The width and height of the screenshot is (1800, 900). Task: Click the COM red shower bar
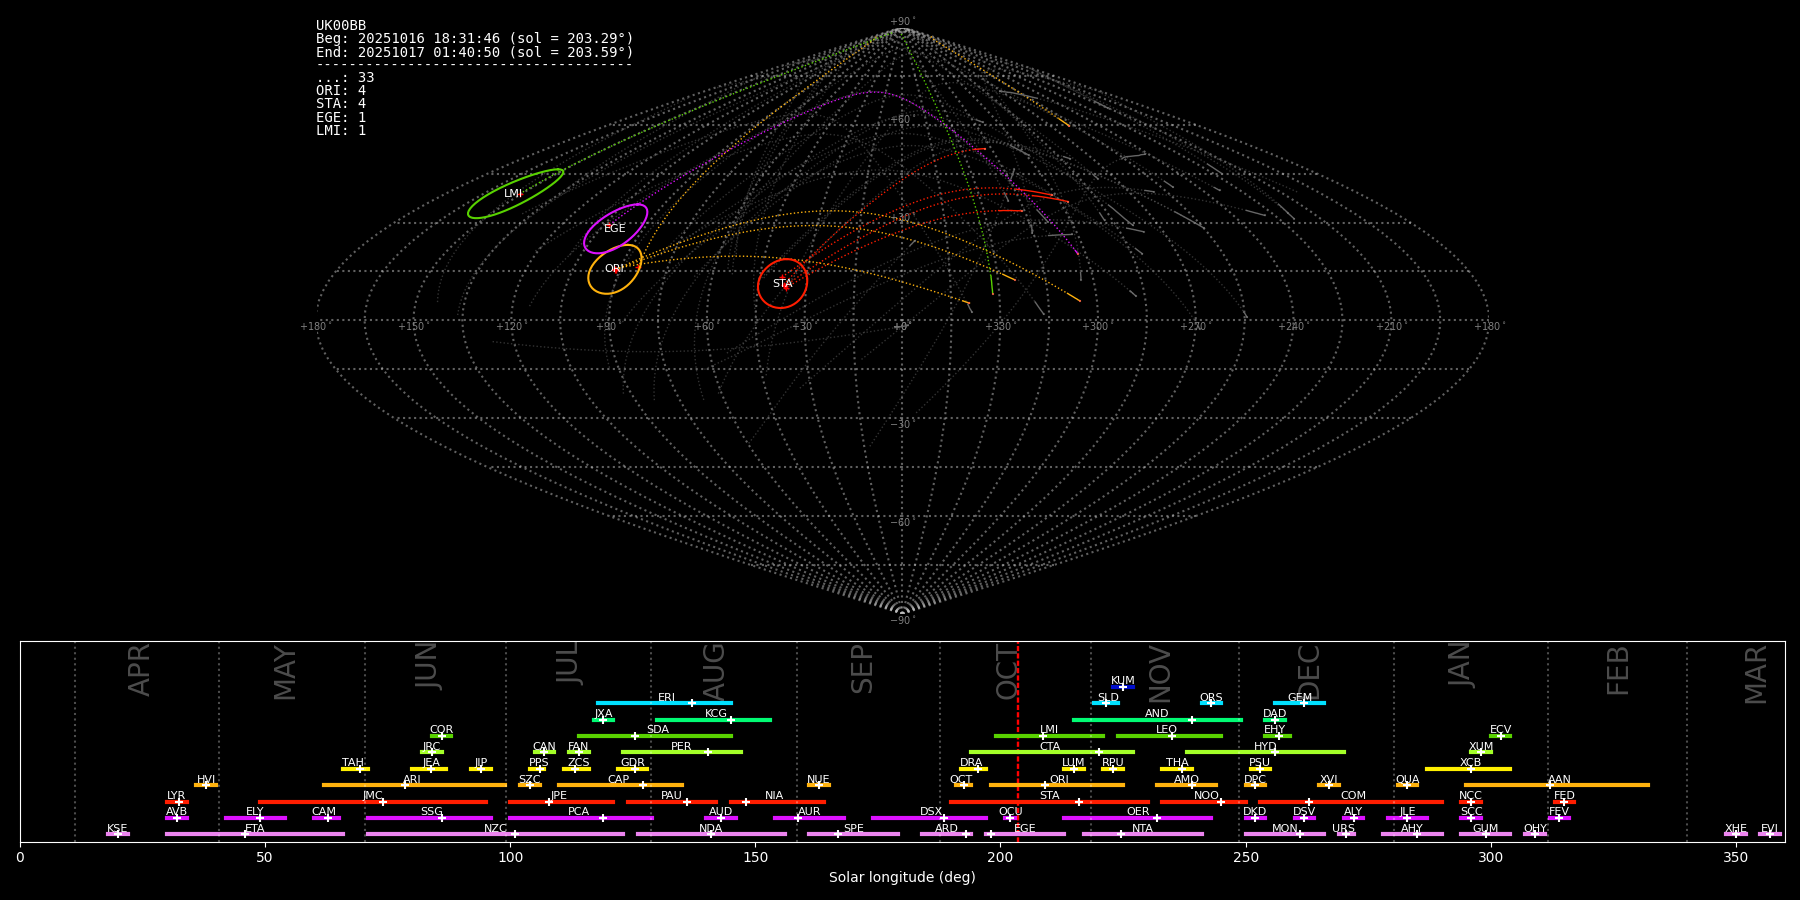pos(1350,801)
